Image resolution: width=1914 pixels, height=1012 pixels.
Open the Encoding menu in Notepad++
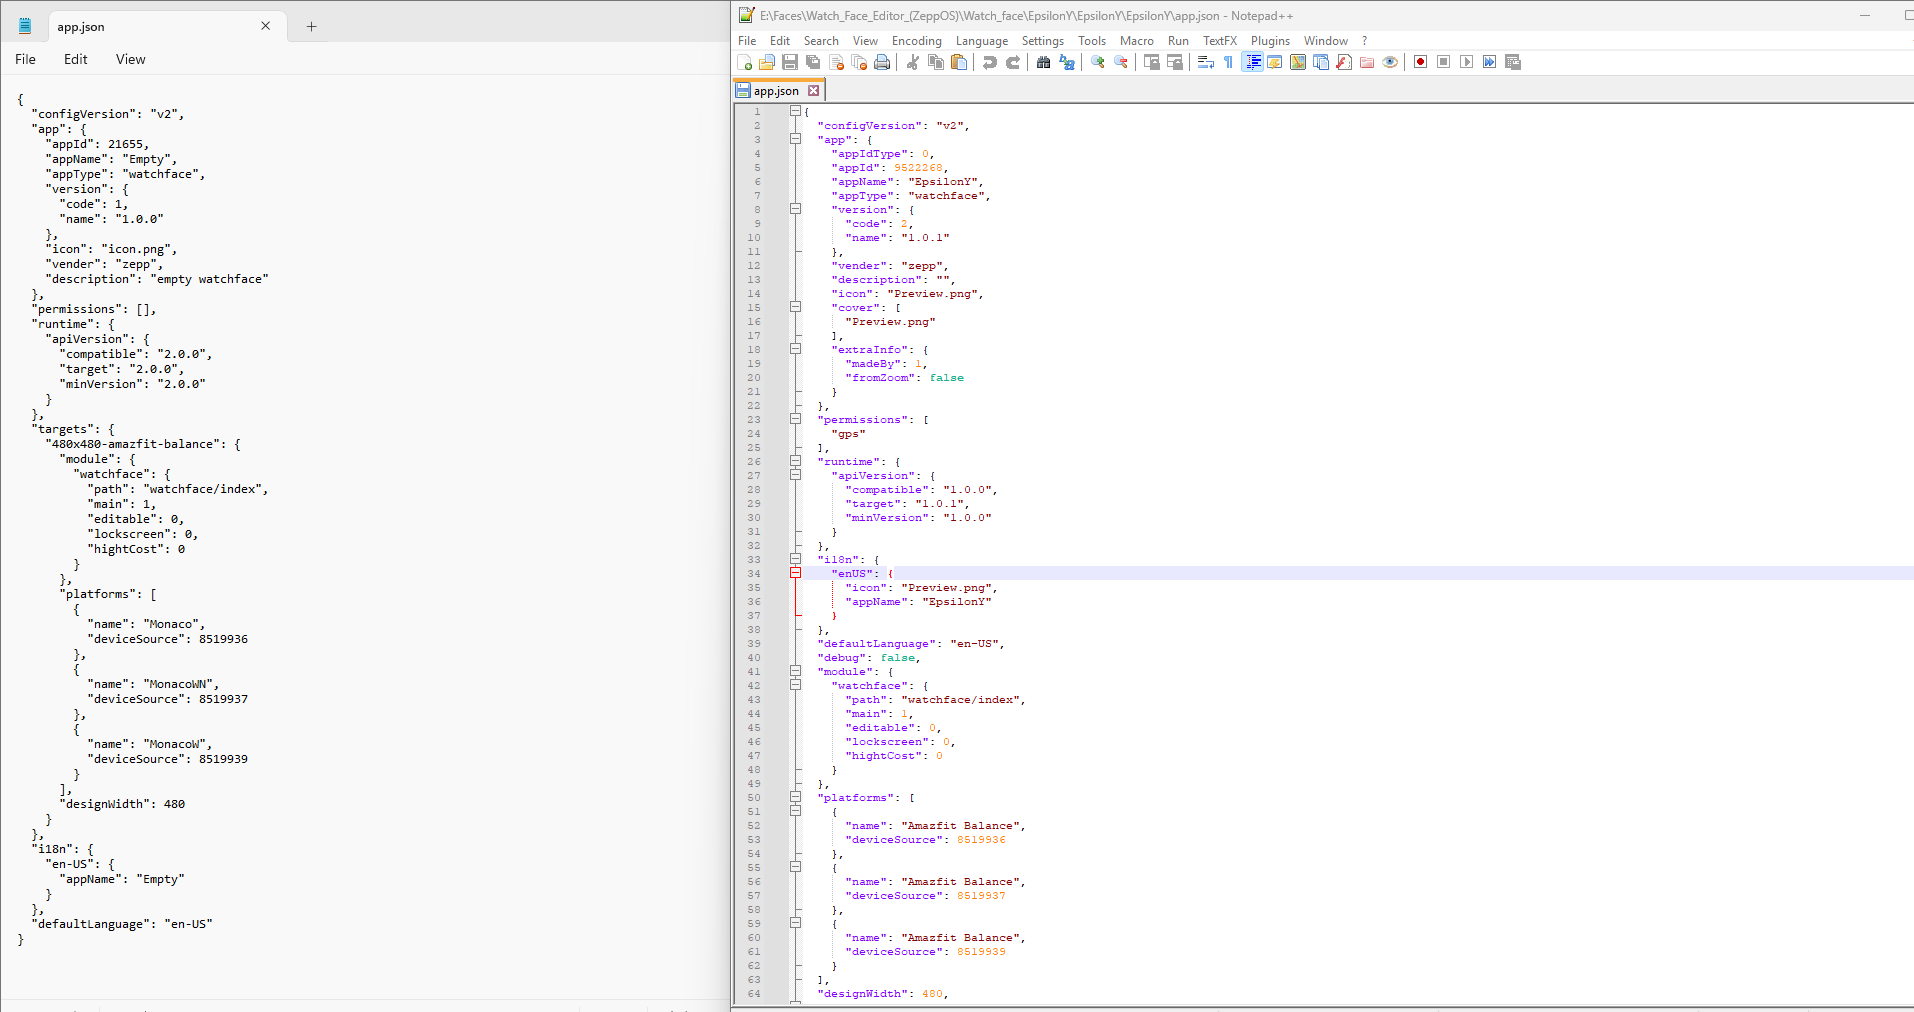(x=917, y=41)
